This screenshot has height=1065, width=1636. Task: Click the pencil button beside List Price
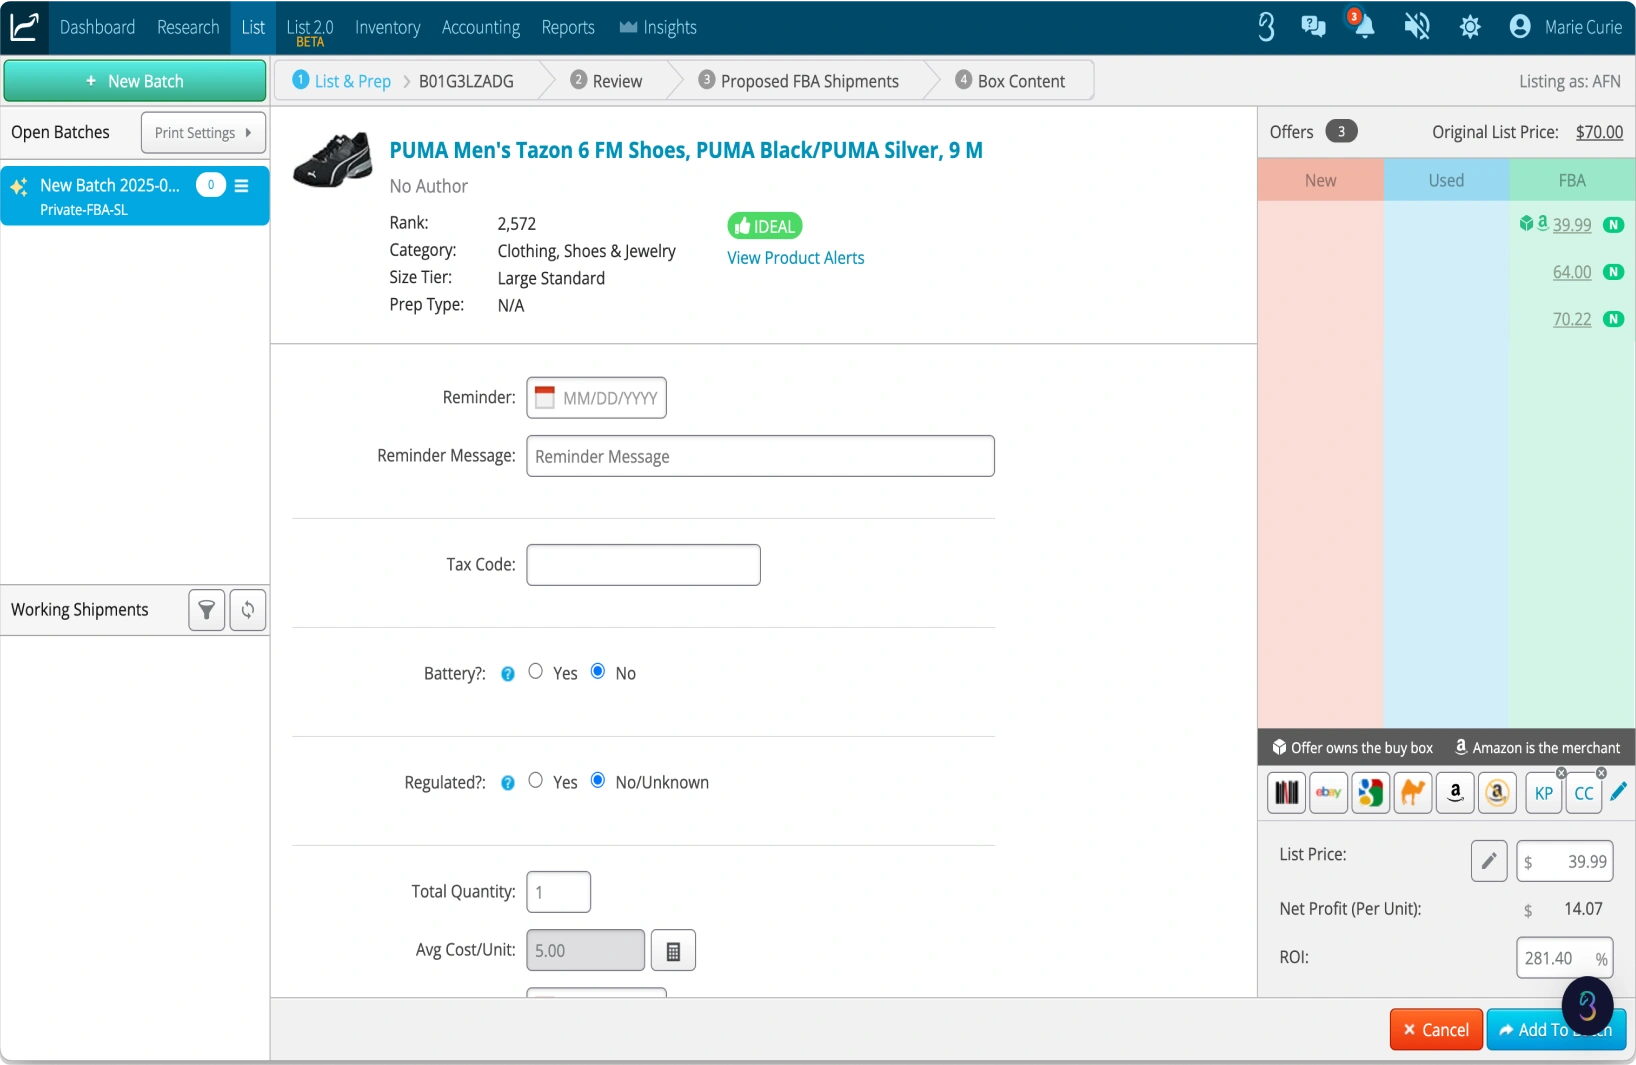pos(1488,861)
